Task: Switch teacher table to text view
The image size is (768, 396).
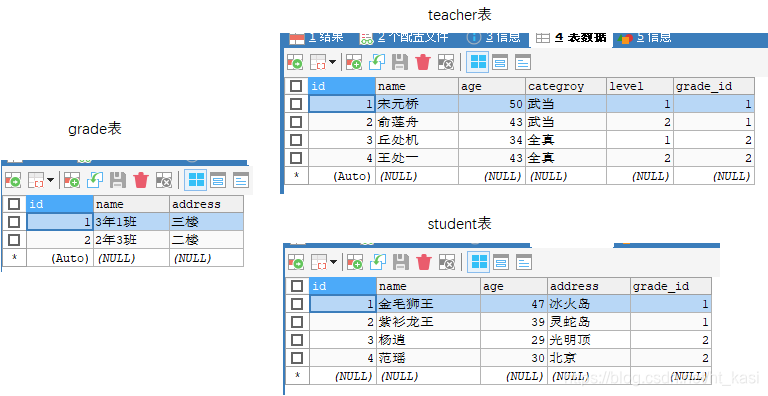Action: tap(523, 62)
